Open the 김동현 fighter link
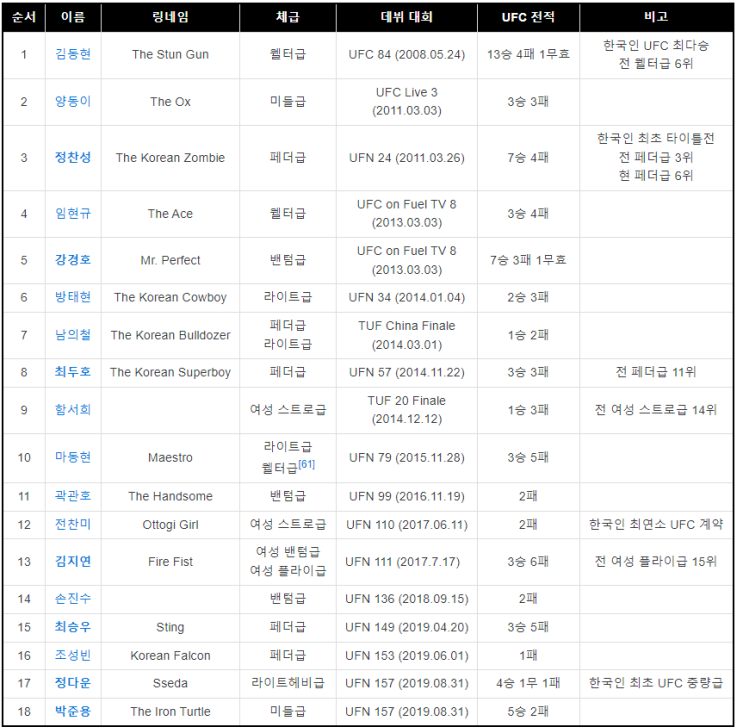 (x=73, y=54)
